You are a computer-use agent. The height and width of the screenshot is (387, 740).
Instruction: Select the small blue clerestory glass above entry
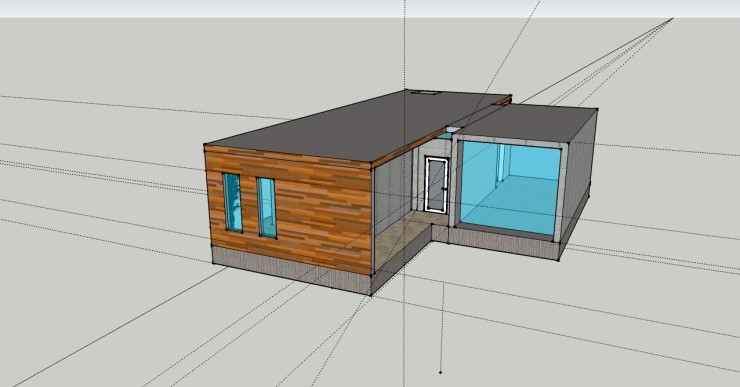pyautogui.click(x=444, y=135)
